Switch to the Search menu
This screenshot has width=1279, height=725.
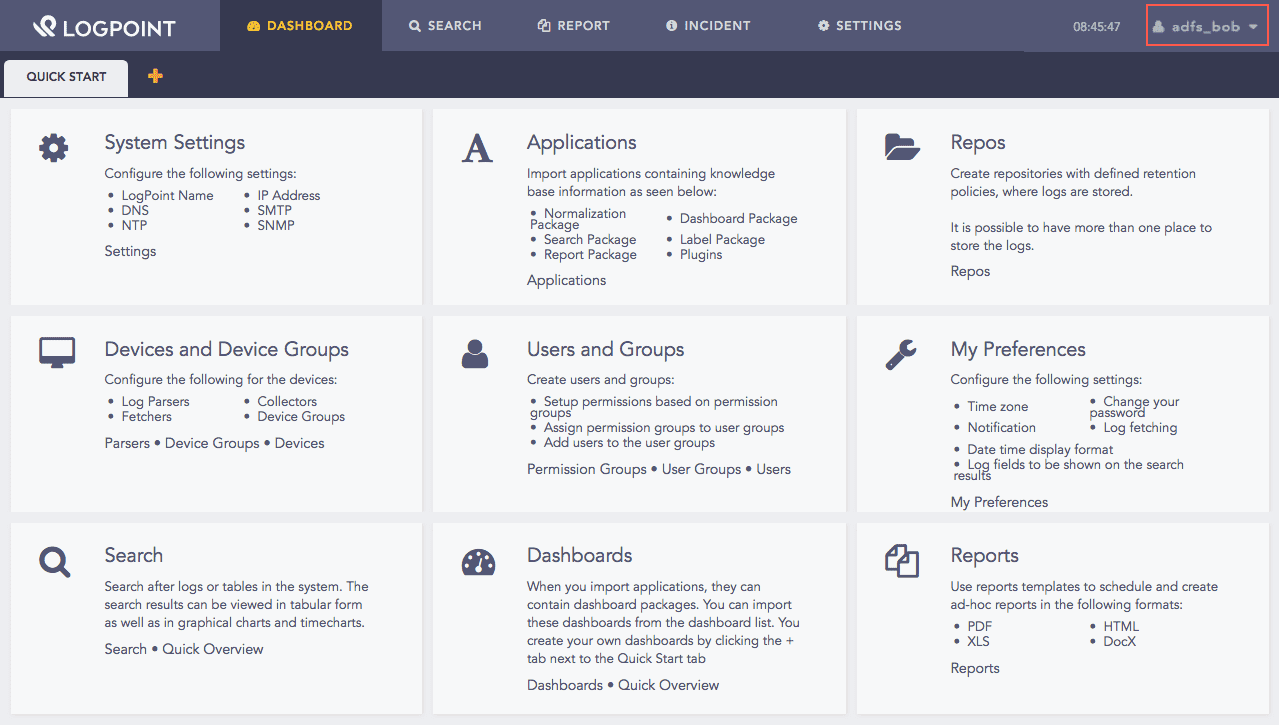click(445, 26)
